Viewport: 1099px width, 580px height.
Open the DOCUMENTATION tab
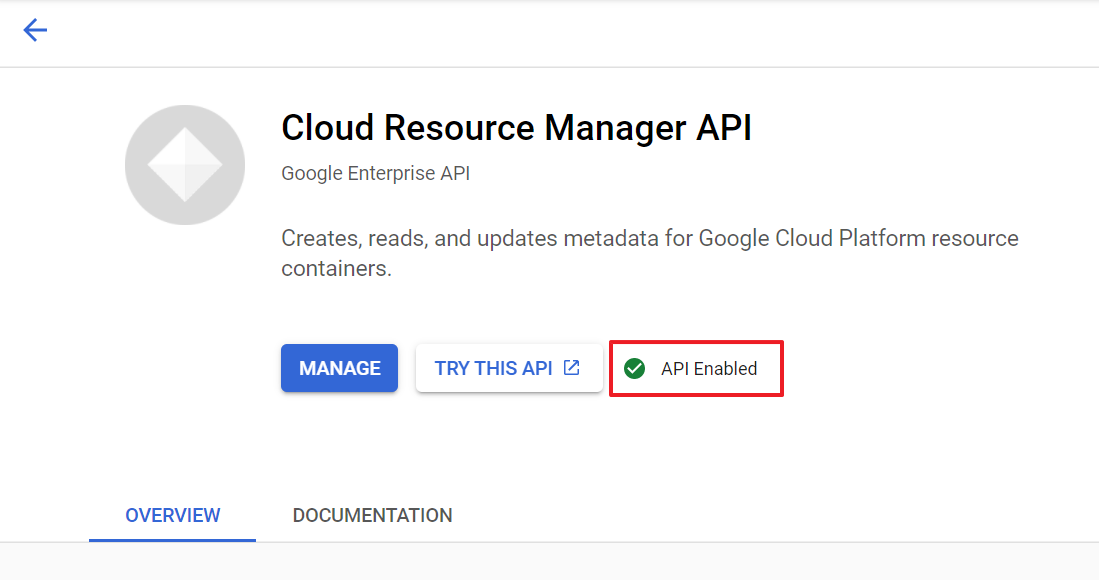point(372,515)
